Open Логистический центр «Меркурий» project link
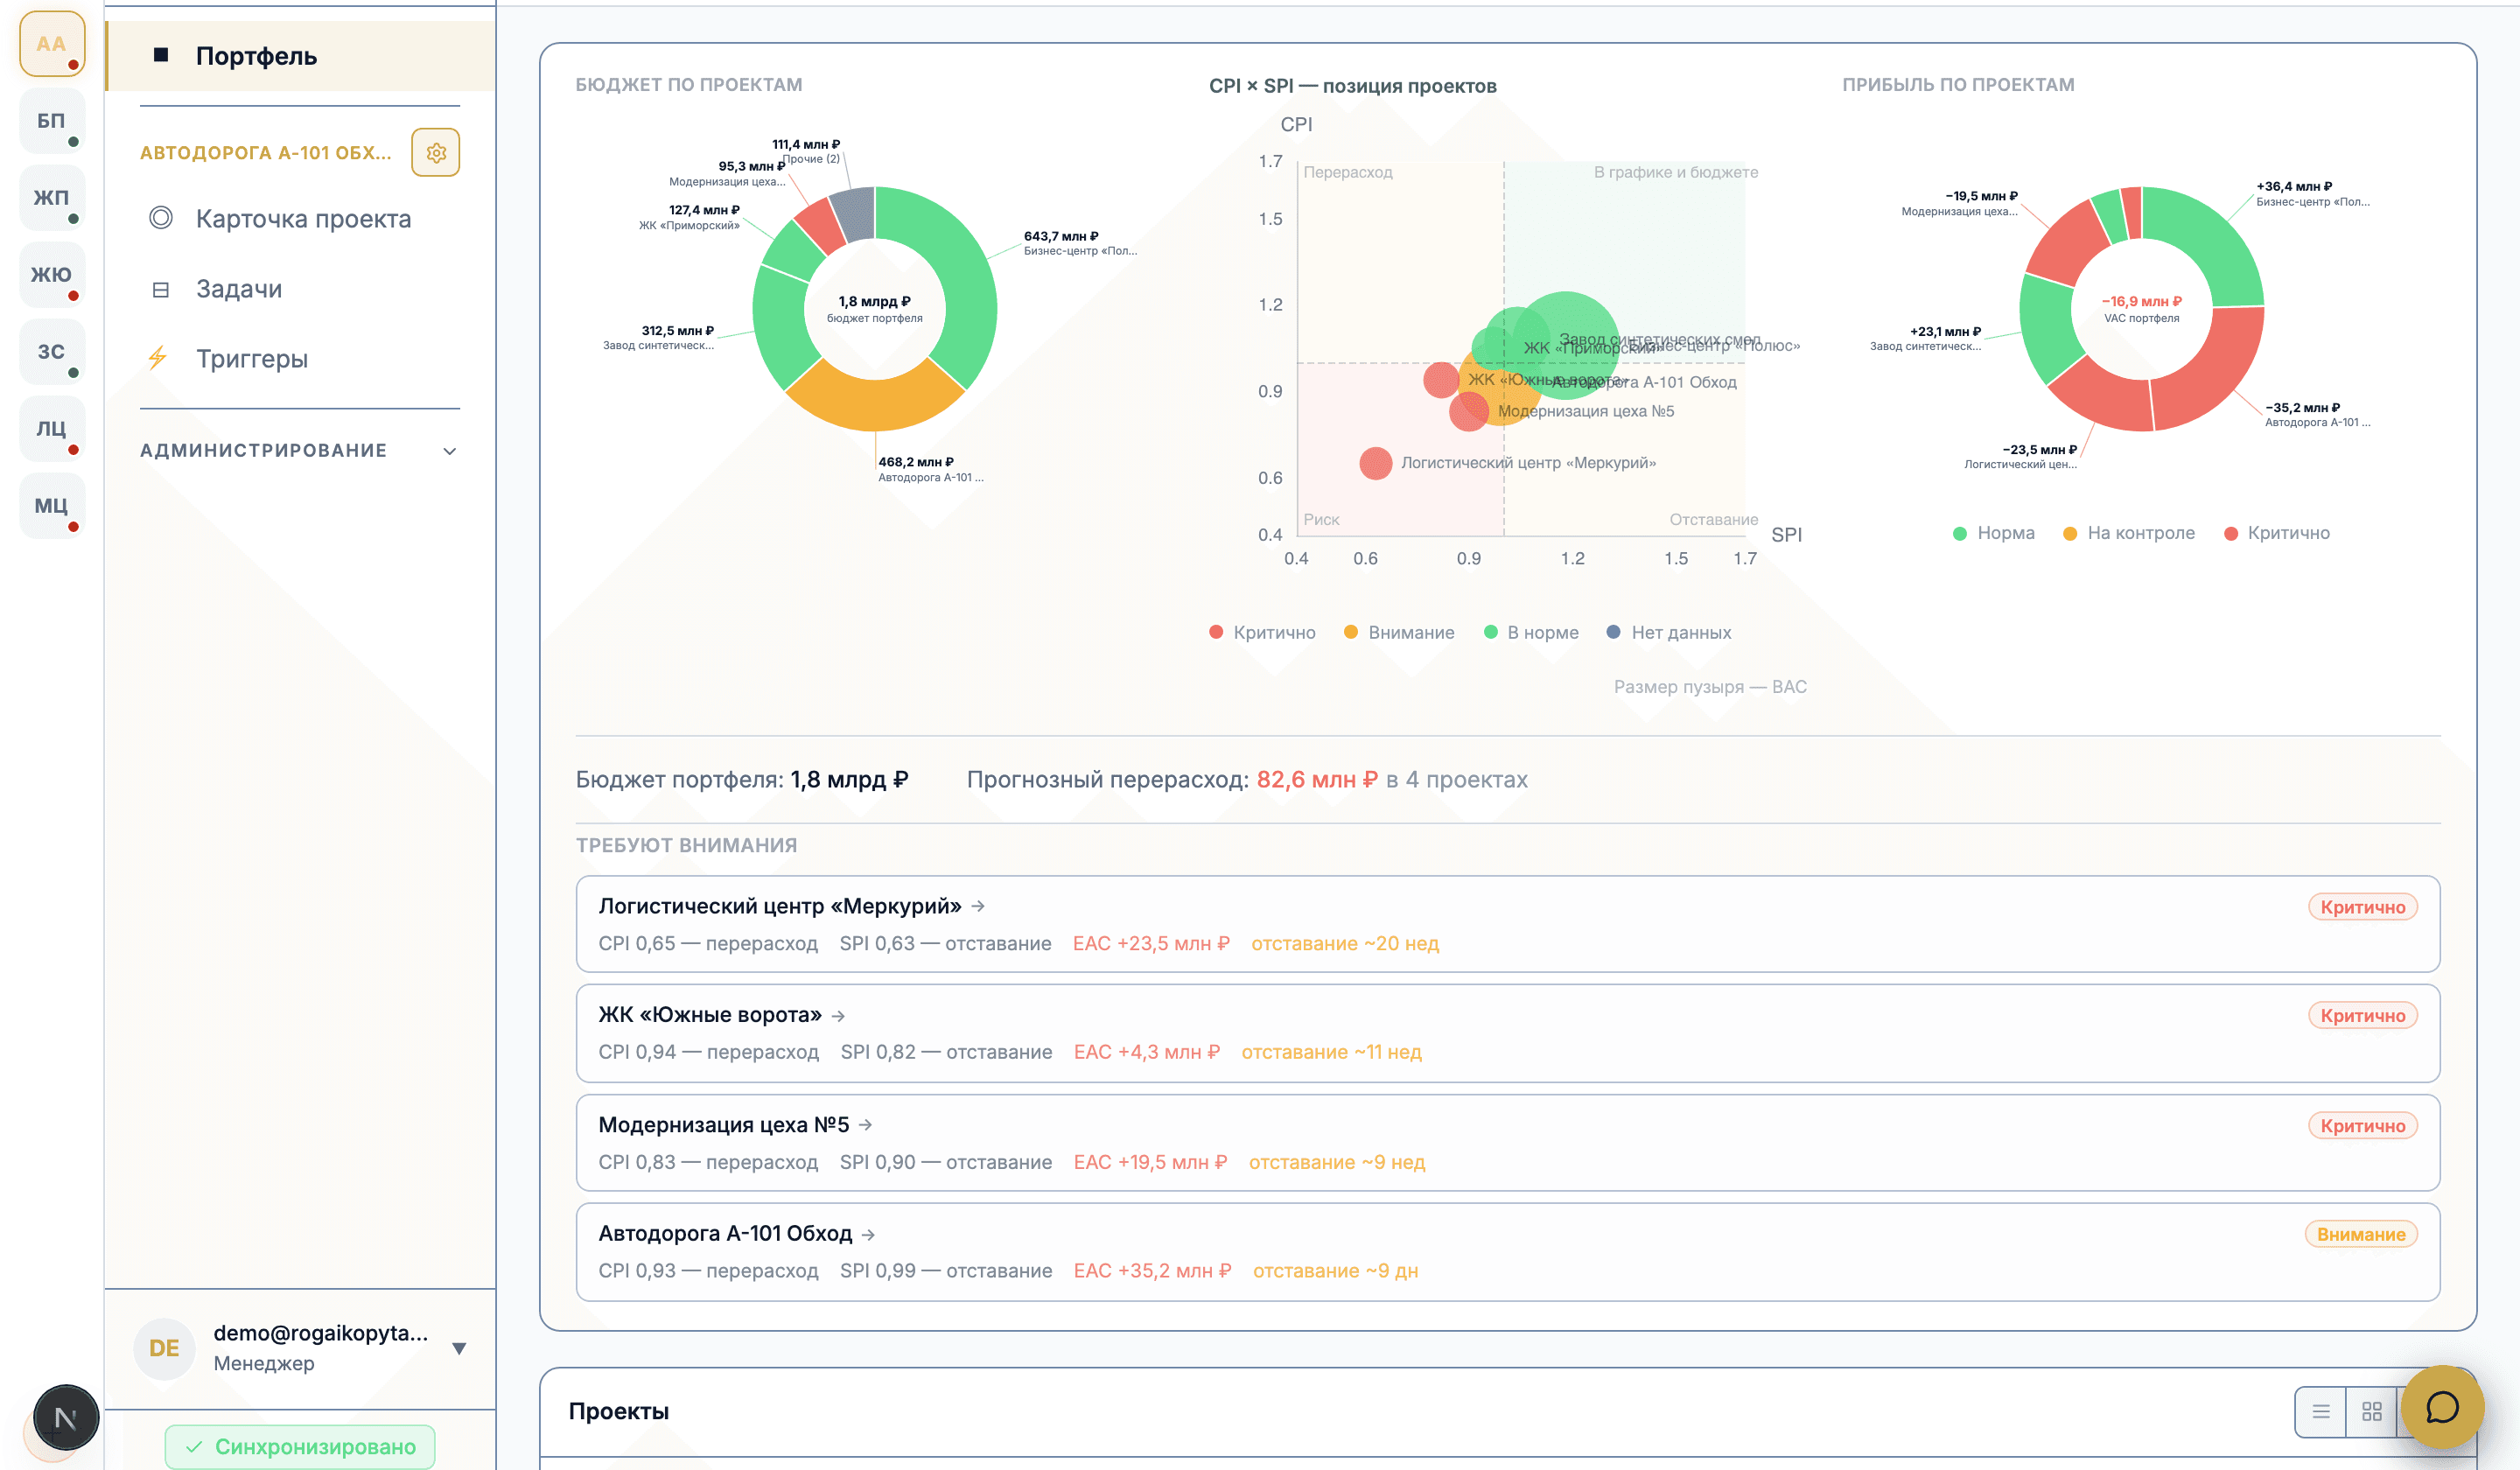Image resolution: width=2520 pixels, height=1470 pixels. 780,906
